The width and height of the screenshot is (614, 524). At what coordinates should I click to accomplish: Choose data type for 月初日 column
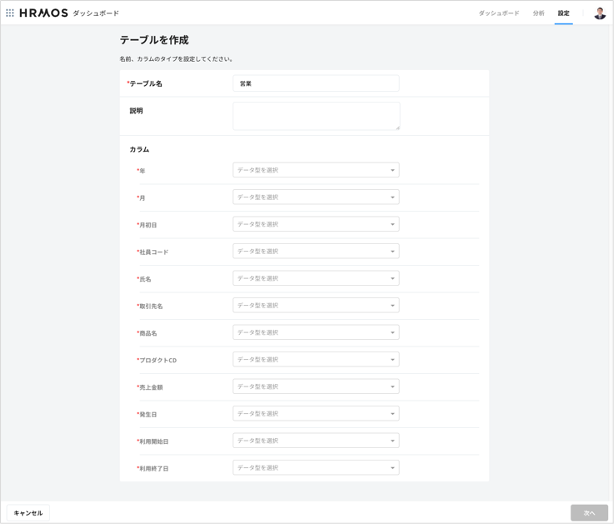(x=315, y=224)
